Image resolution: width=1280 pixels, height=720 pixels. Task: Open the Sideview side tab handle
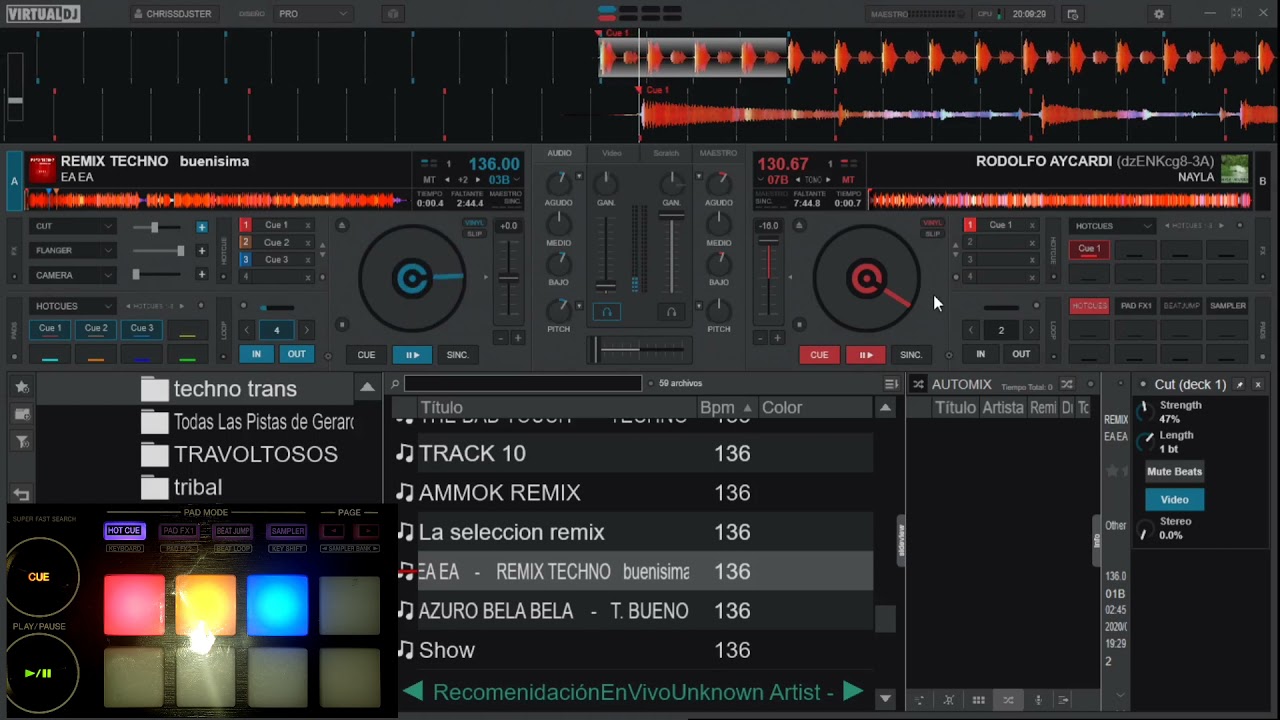pyautogui.click(x=901, y=540)
